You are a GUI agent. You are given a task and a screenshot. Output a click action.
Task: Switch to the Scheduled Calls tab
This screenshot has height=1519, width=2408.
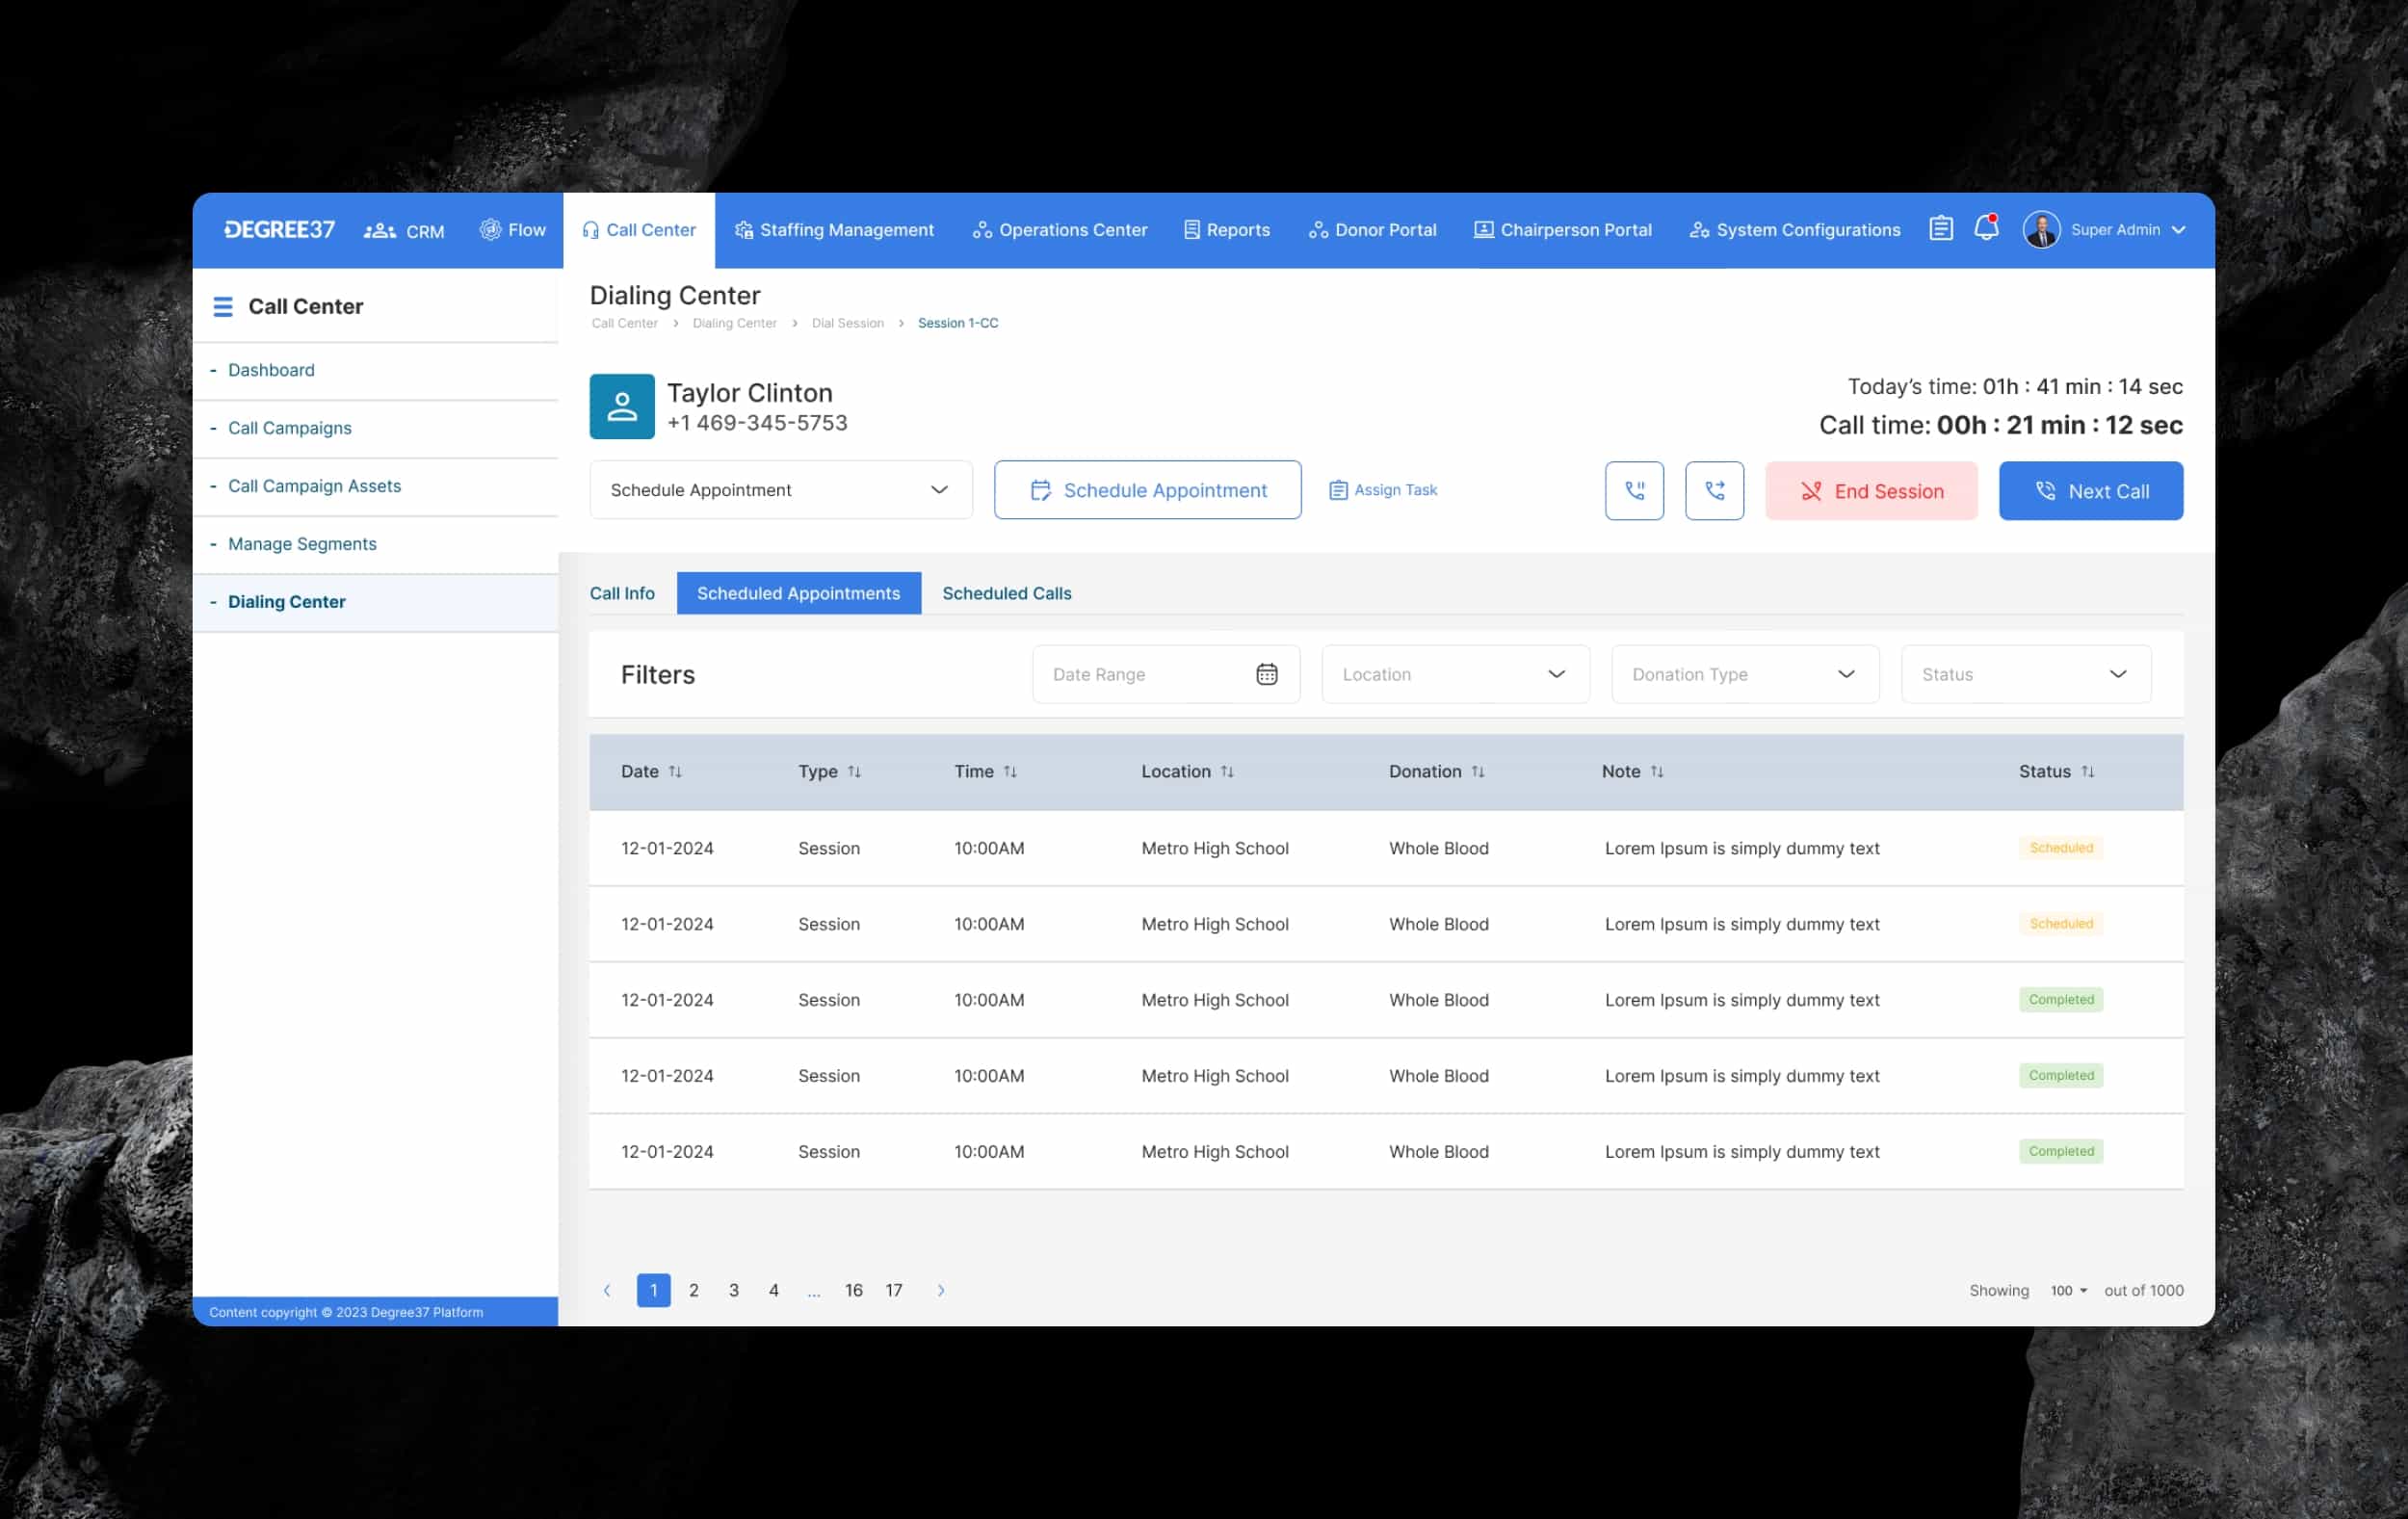(1006, 594)
